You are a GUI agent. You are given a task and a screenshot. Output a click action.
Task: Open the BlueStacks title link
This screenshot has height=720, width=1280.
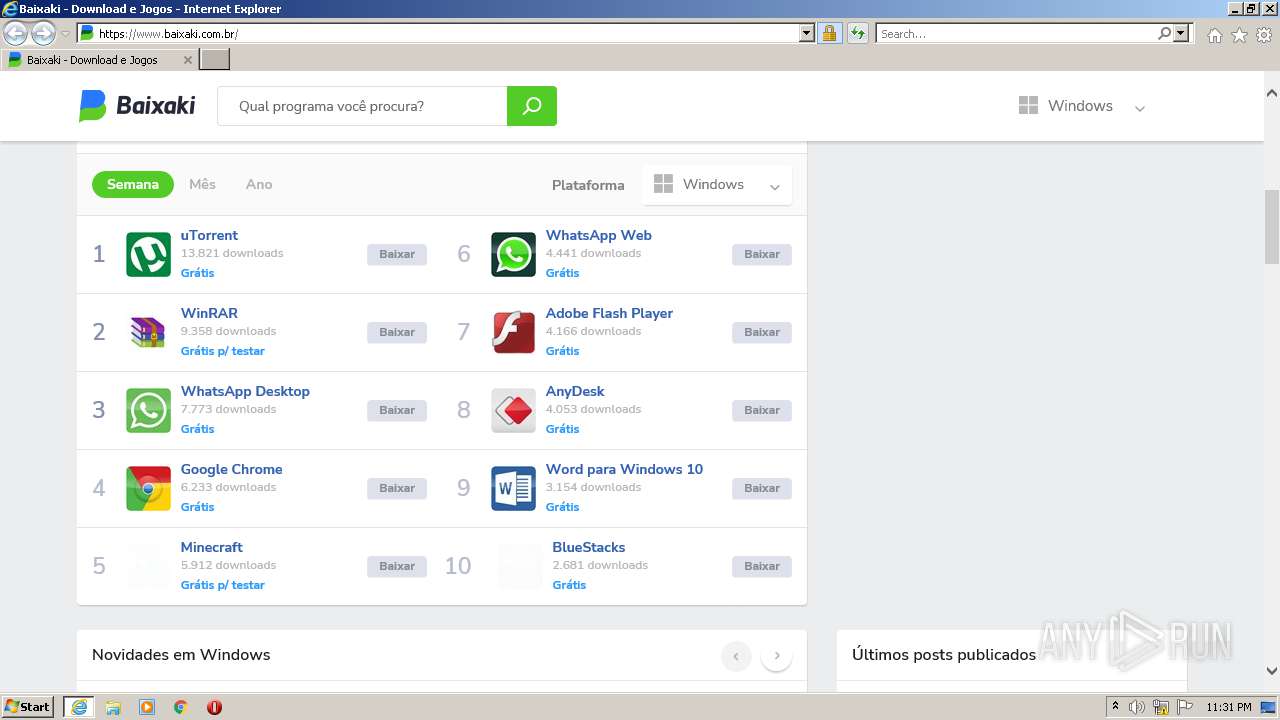(589, 547)
